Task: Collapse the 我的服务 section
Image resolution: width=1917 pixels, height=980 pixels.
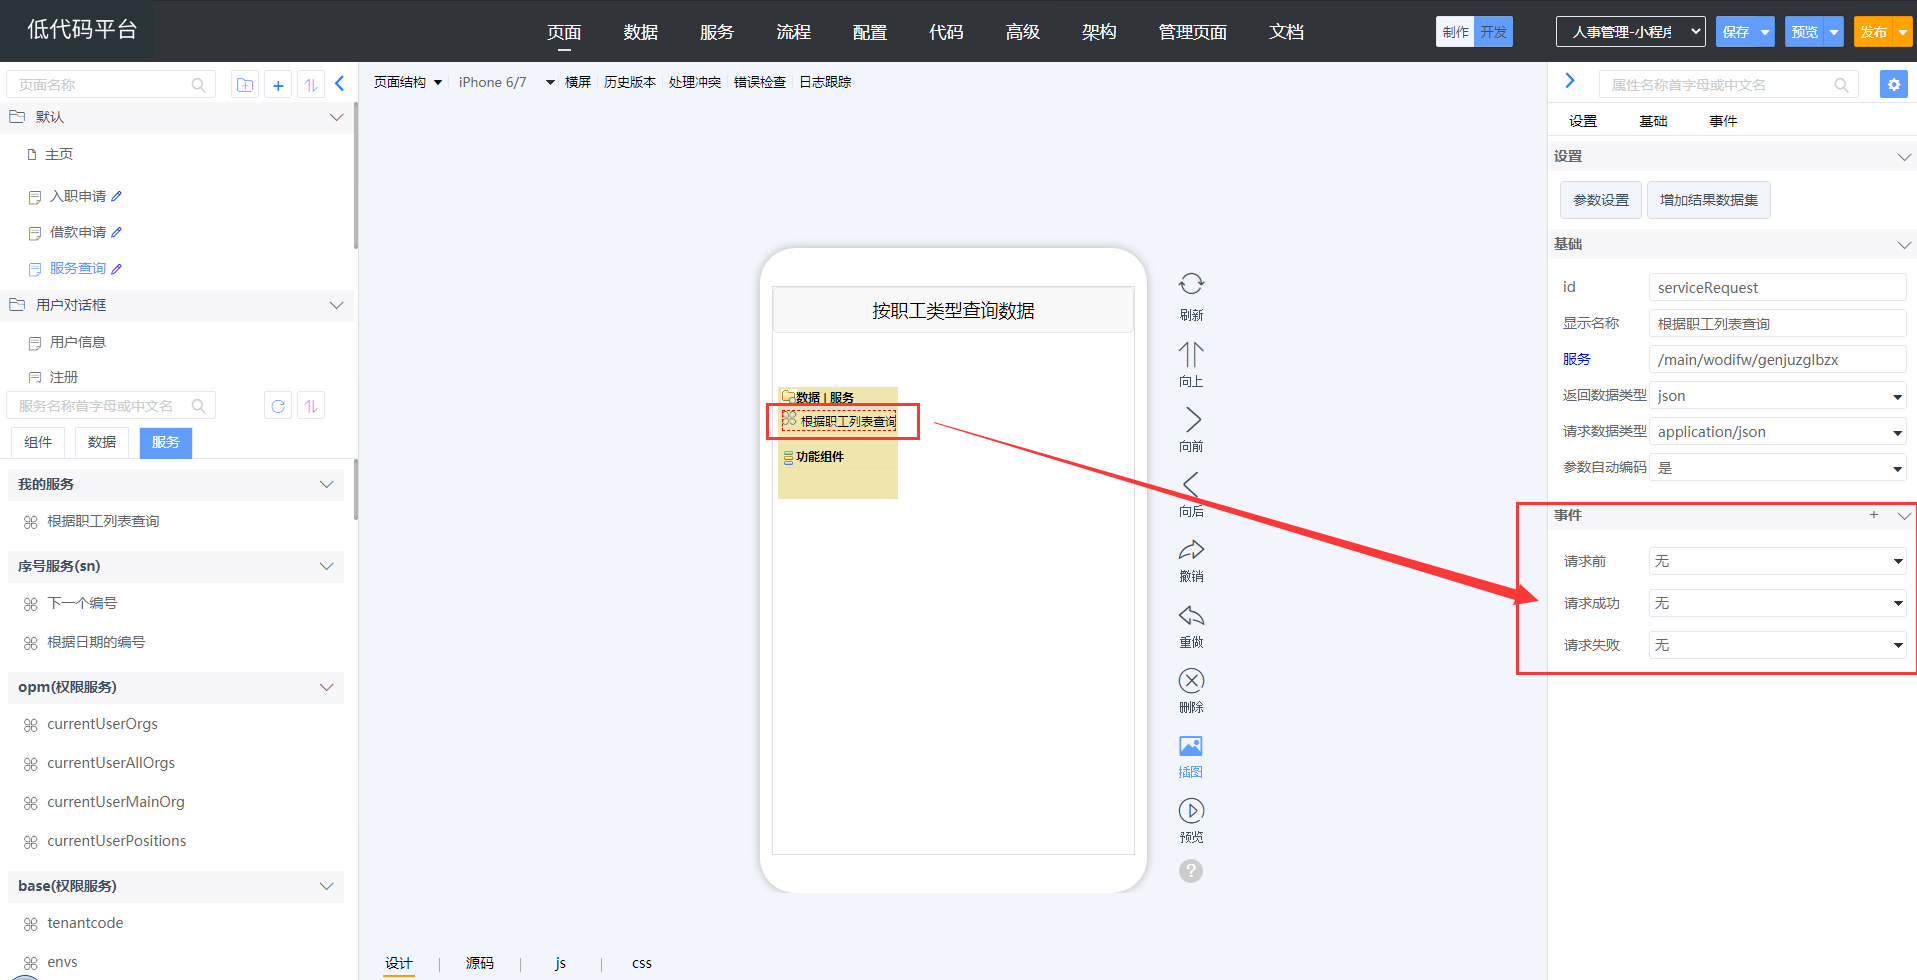Action: 326,484
